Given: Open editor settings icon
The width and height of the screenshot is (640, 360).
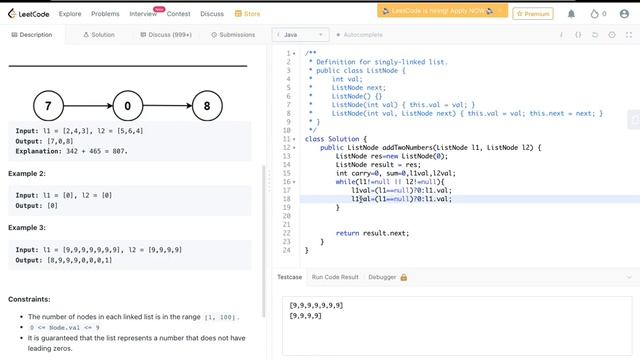Looking at the screenshot, I should click(x=612, y=35).
